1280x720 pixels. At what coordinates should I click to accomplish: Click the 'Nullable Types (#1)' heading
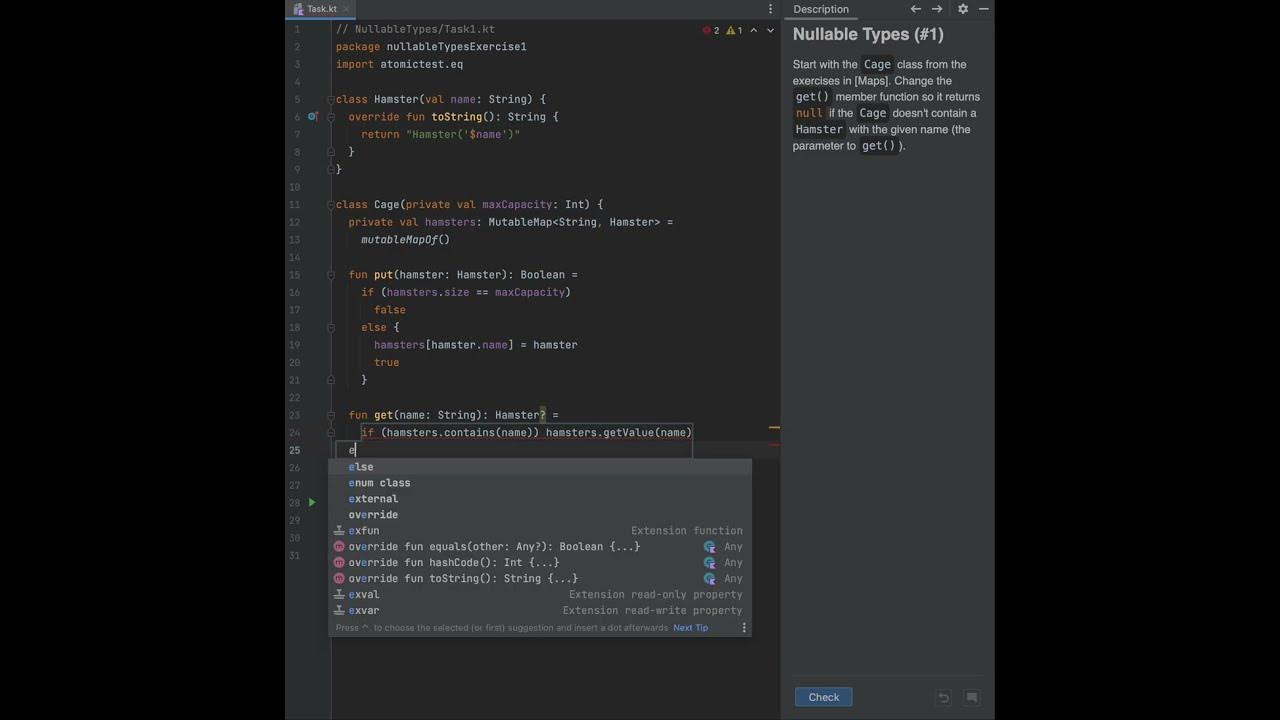tap(868, 34)
